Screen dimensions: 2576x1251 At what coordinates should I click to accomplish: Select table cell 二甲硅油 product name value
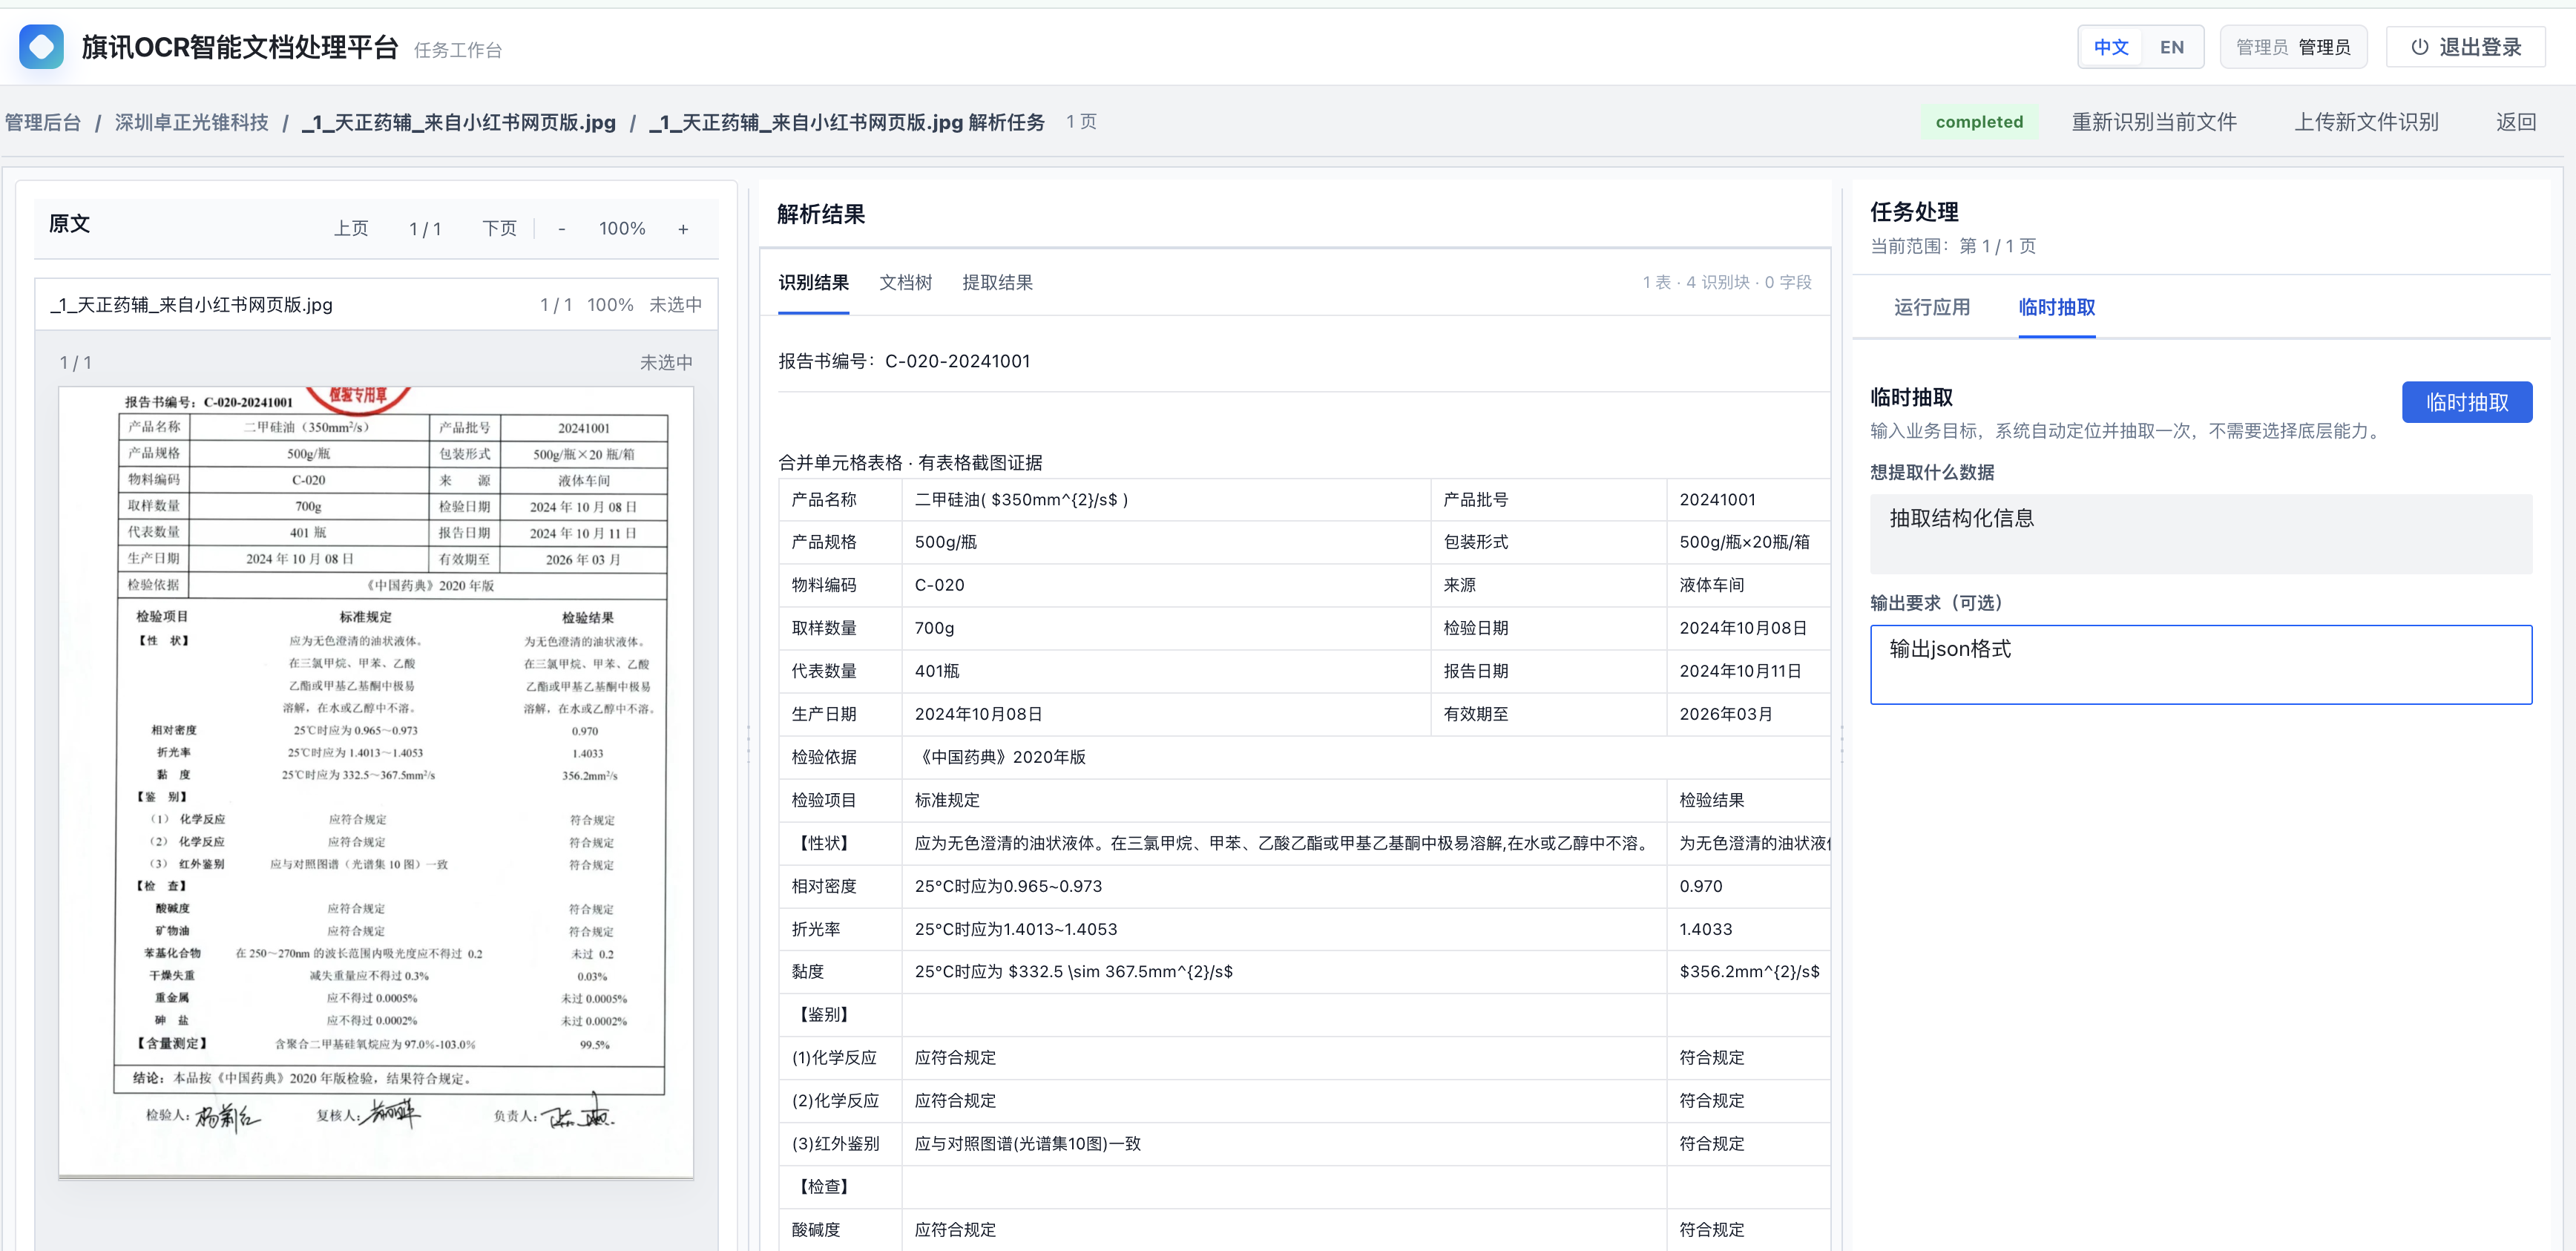point(1166,500)
